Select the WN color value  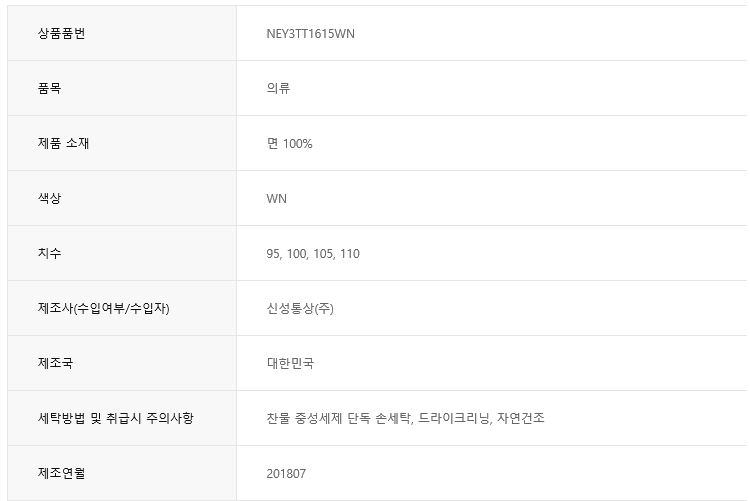[276, 198]
